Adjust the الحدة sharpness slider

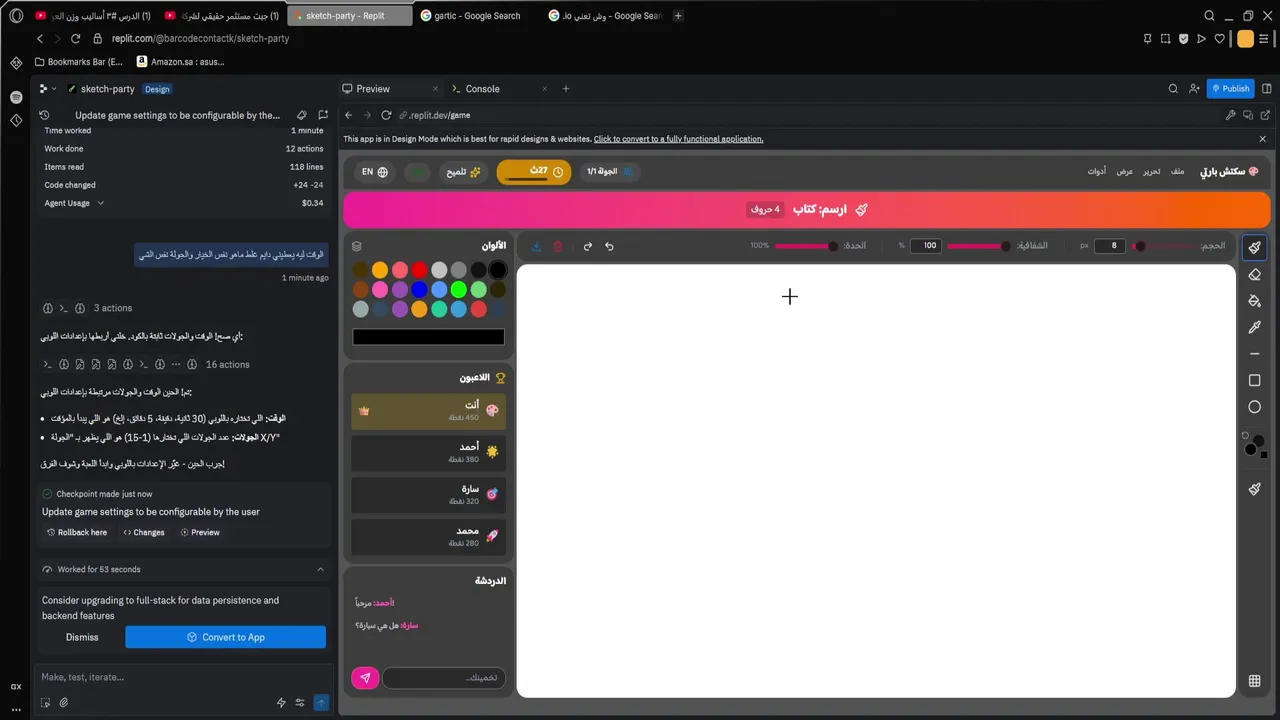[x=807, y=246]
